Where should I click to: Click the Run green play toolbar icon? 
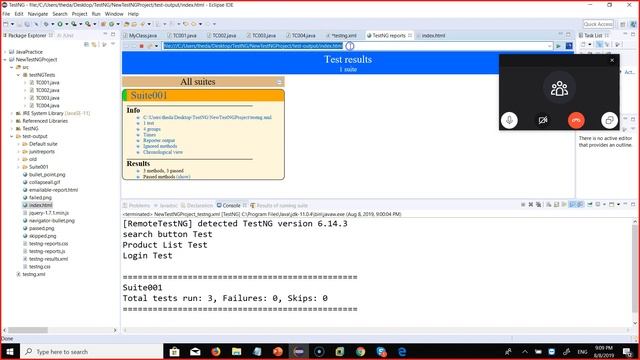coord(60,24)
